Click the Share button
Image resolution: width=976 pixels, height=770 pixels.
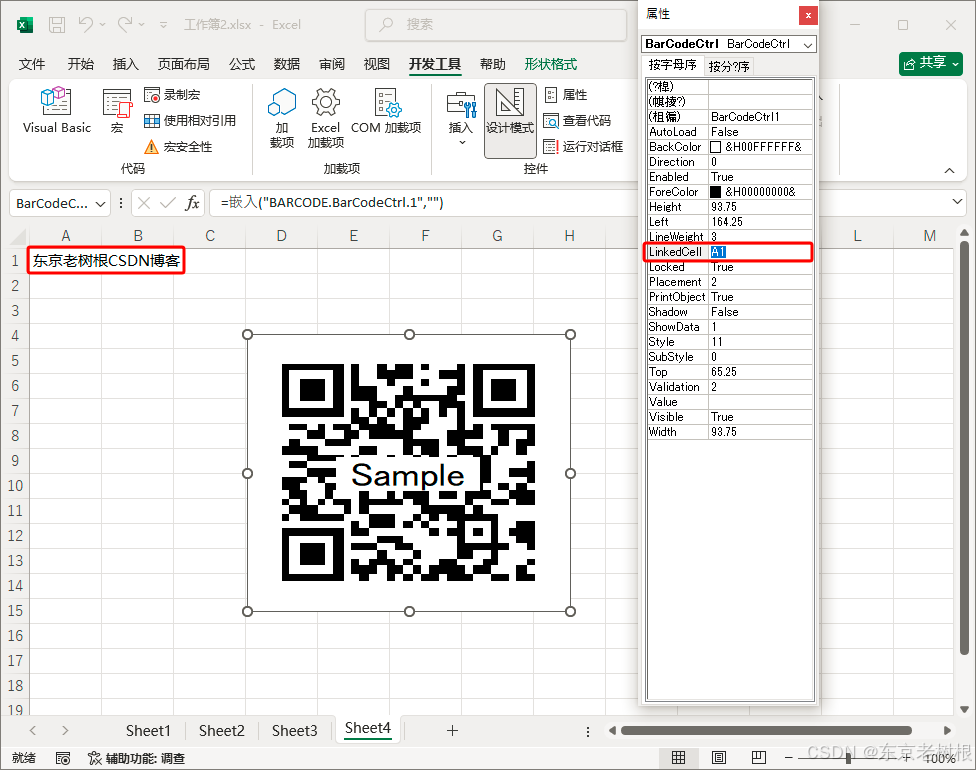(x=931, y=63)
